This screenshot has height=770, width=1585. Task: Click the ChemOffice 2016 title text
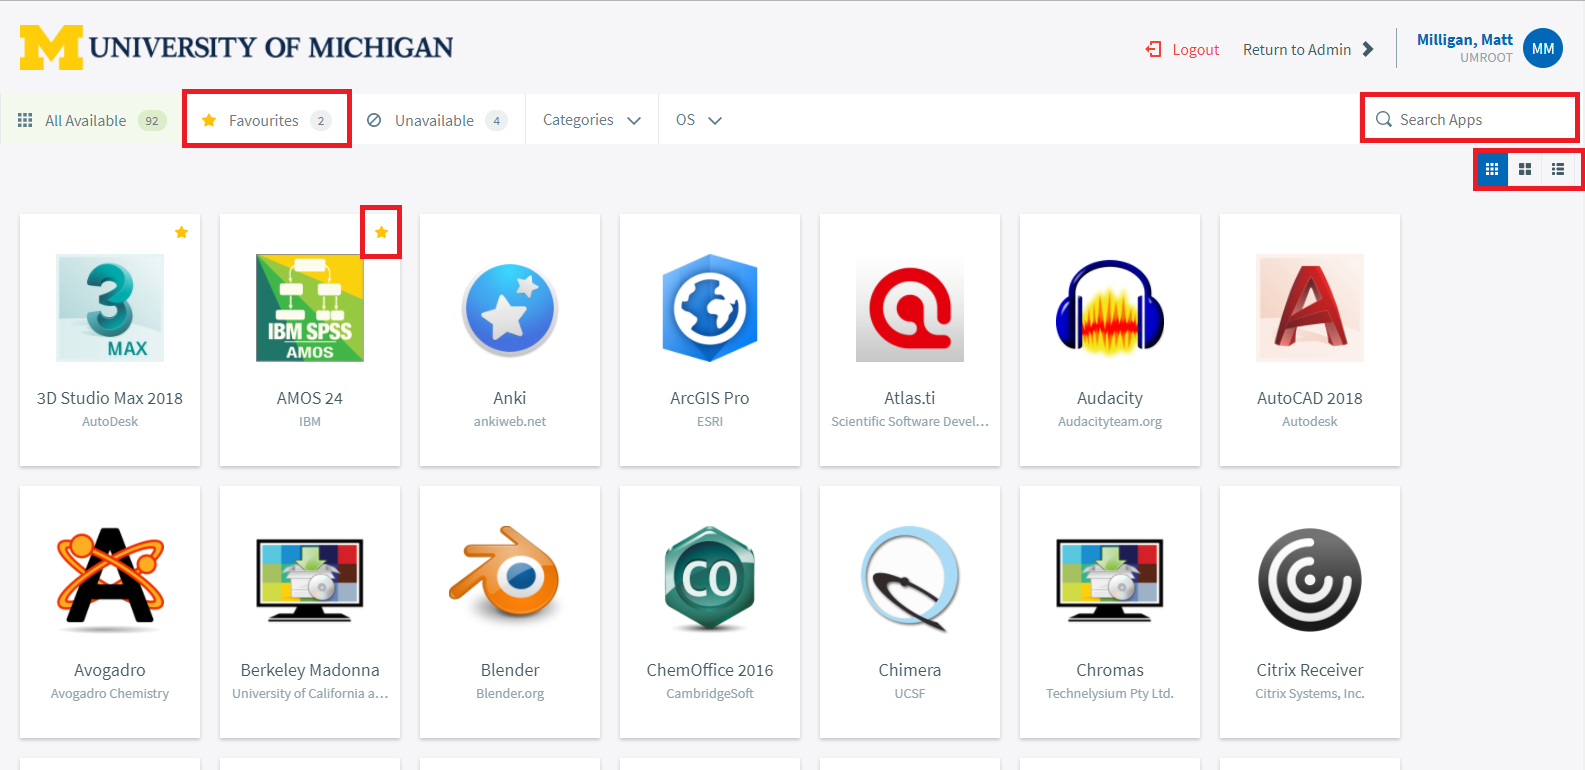click(x=710, y=670)
